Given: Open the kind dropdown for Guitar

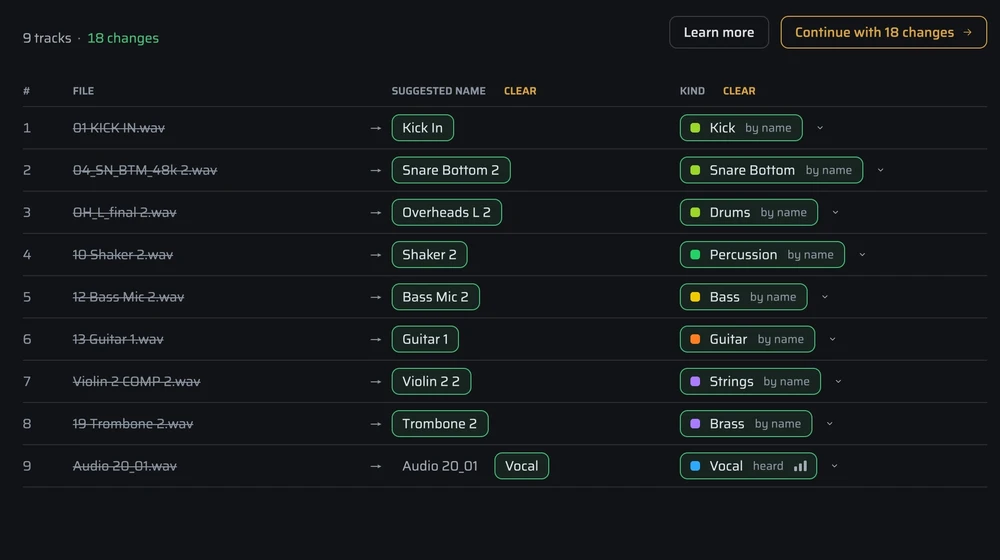Looking at the screenshot, I should pos(832,339).
